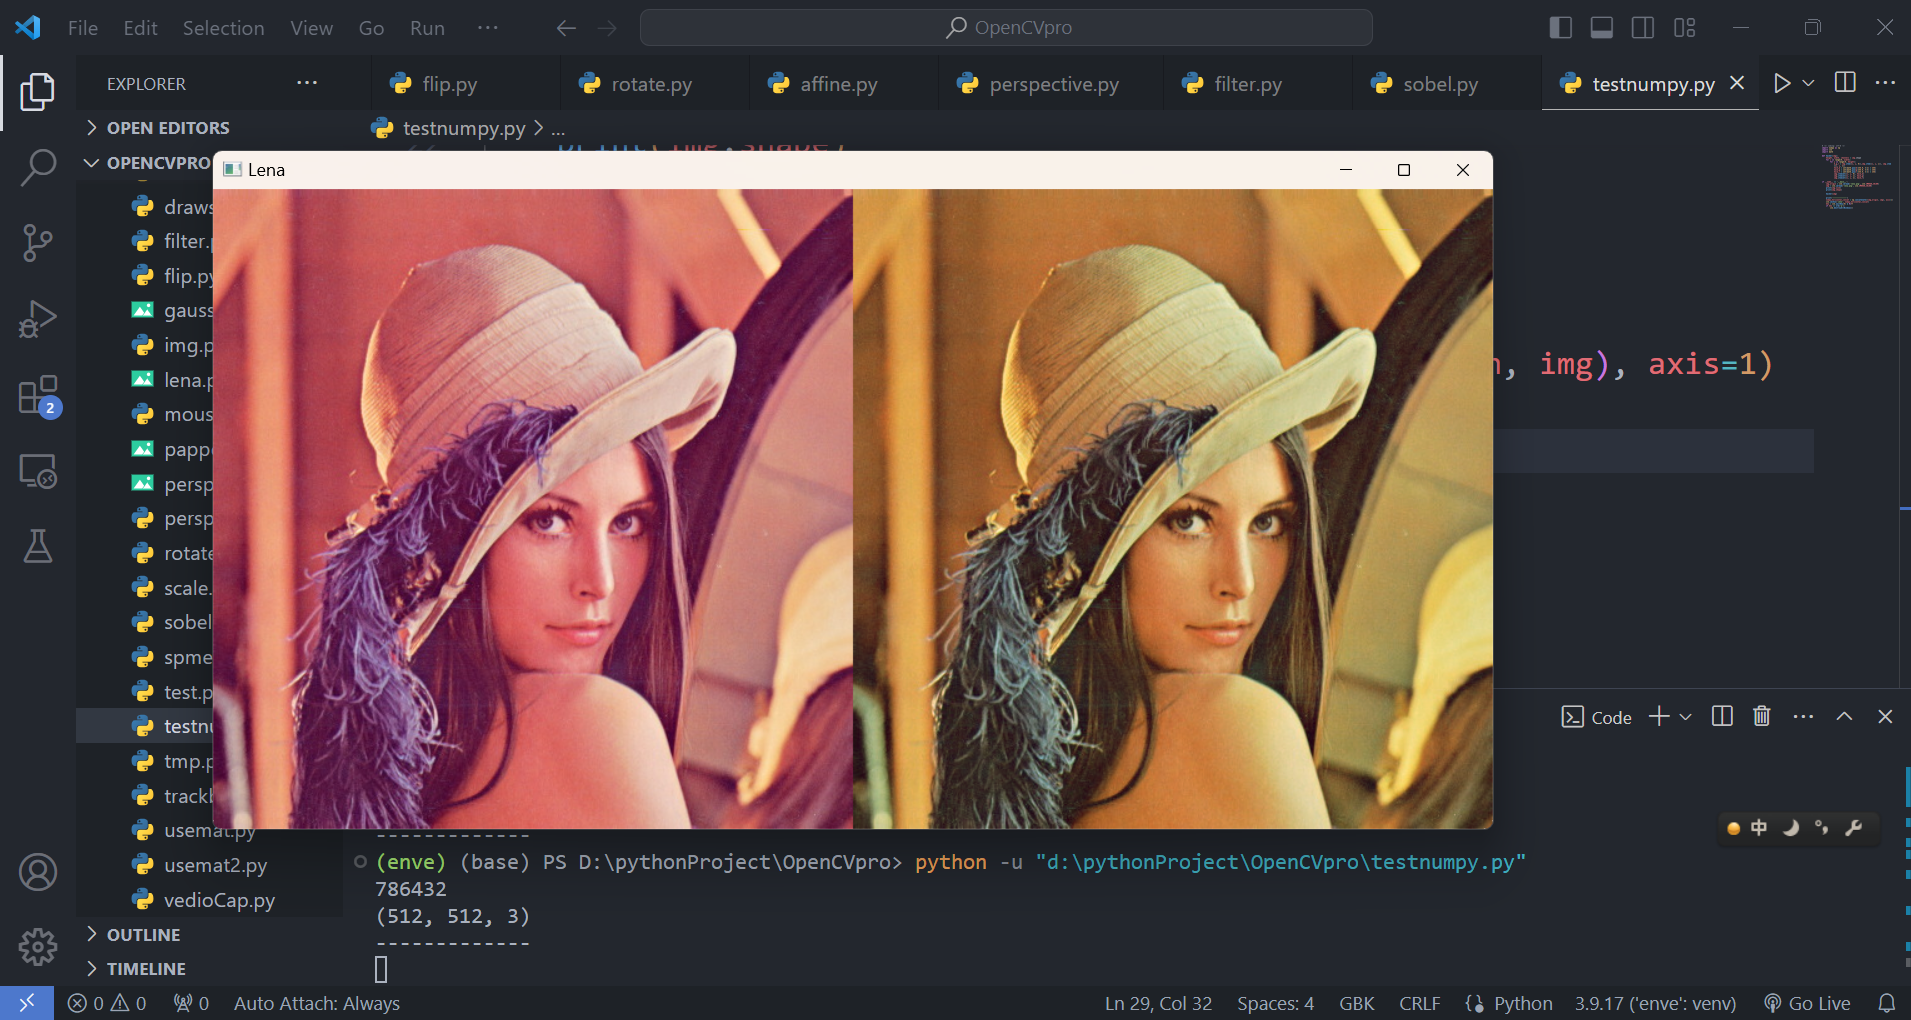1911x1020 pixels.
Task: Click the forwarded ports indicator showing 0
Action: (x=191, y=1003)
